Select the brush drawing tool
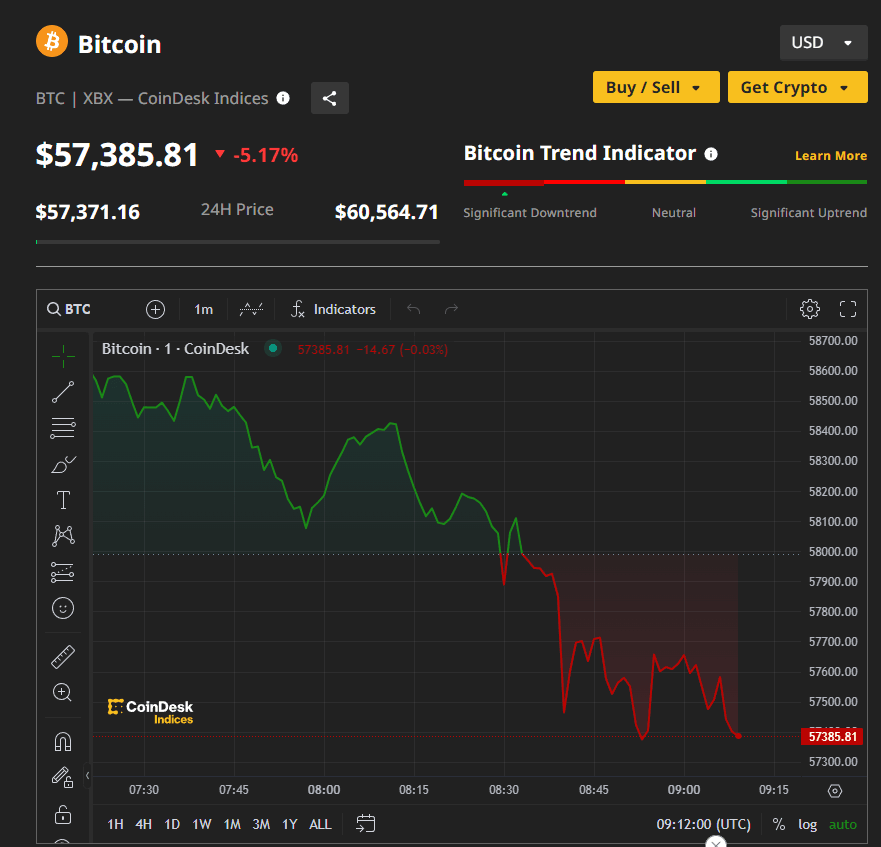881x847 pixels. (63, 464)
